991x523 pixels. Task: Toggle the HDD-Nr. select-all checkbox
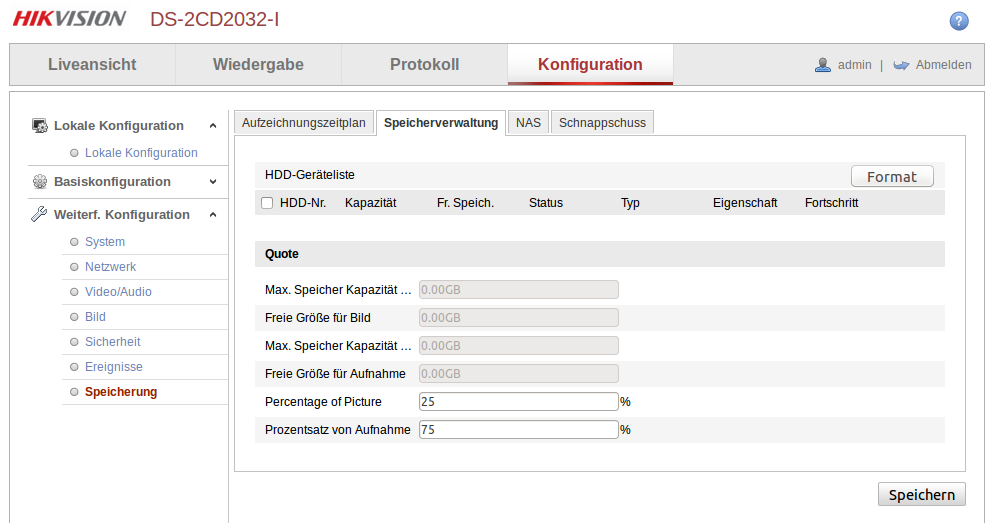267,203
